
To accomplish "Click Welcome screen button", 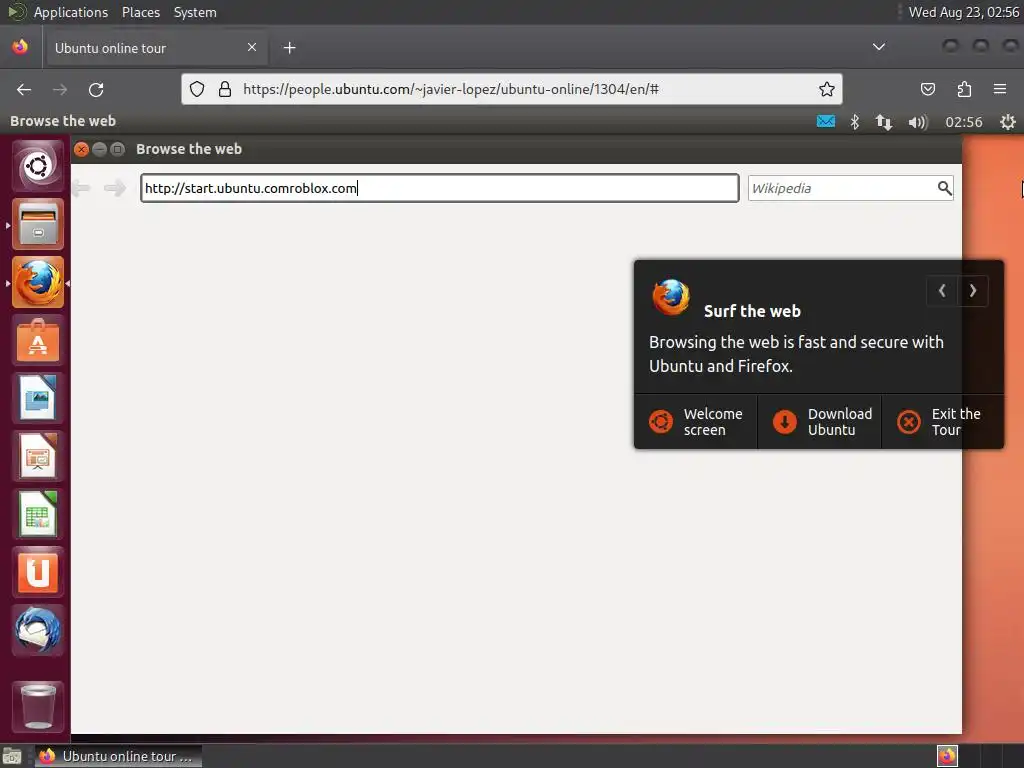I will (696, 422).
